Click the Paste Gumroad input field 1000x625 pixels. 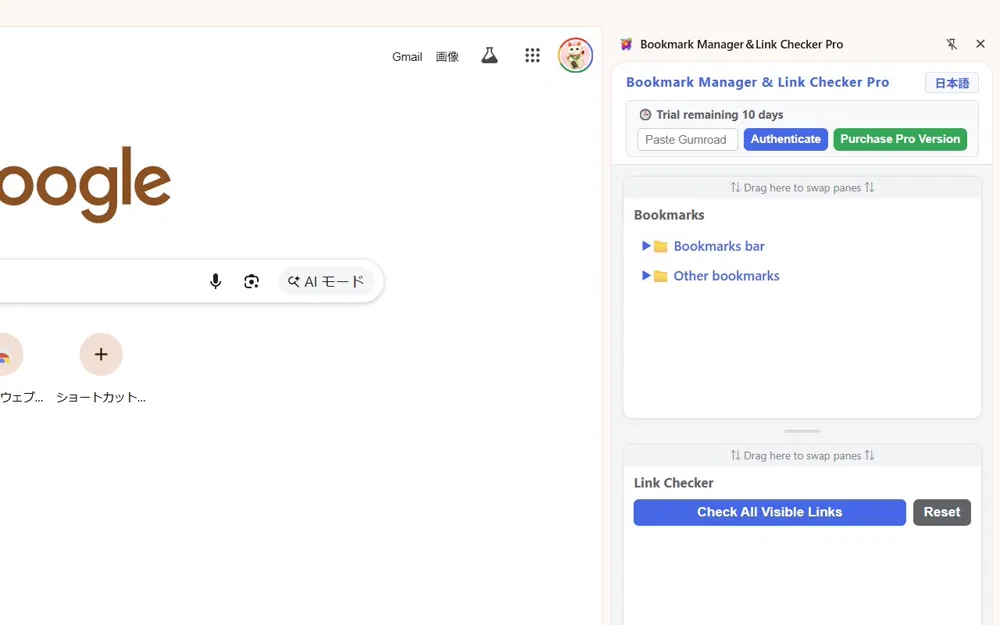coord(687,139)
